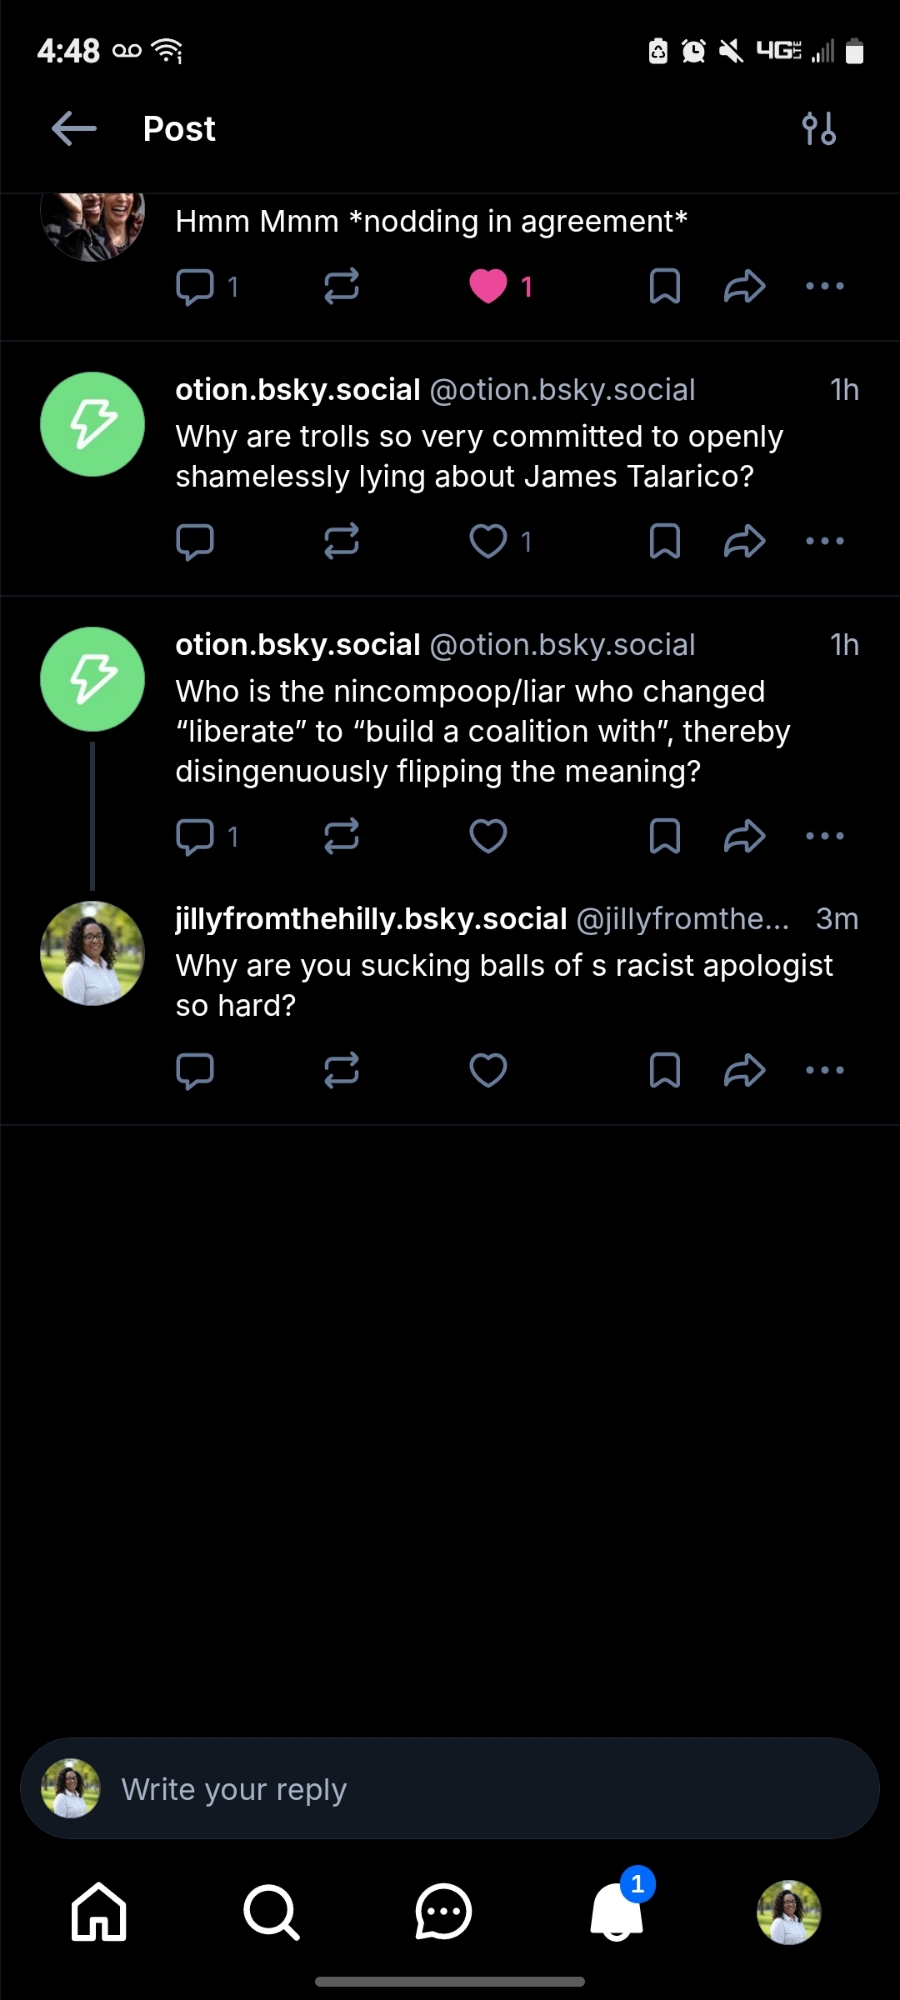
Task: Tap the Write your reply field
Action: click(x=450, y=1789)
